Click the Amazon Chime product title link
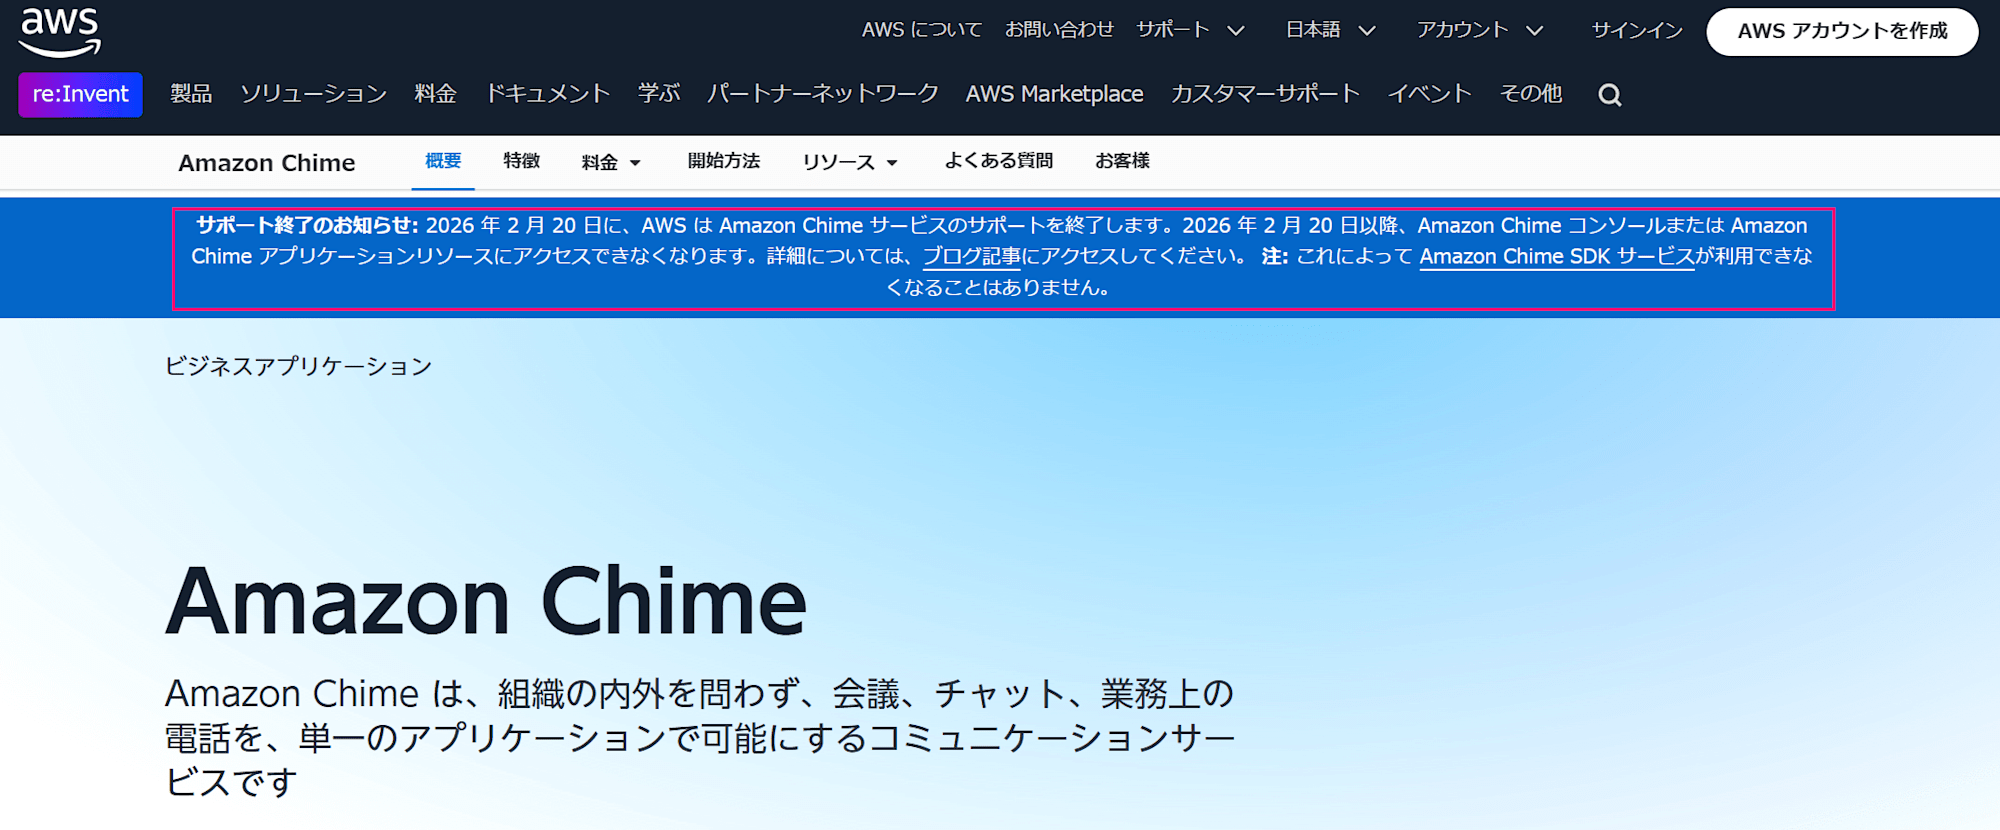The image size is (2000, 830). pos(266,163)
